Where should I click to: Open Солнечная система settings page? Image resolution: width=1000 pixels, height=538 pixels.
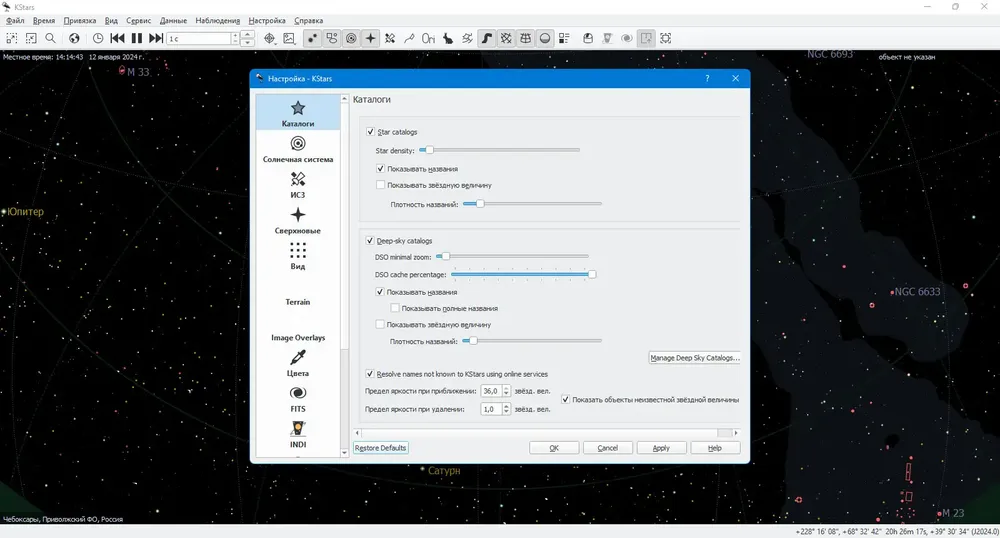coord(298,149)
